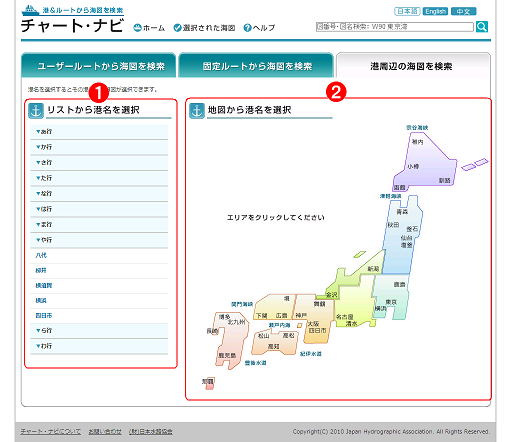The height and width of the screenshot is (442, 512).
Task: Expand the わ行 port group
Action: (x=99, y=346)
